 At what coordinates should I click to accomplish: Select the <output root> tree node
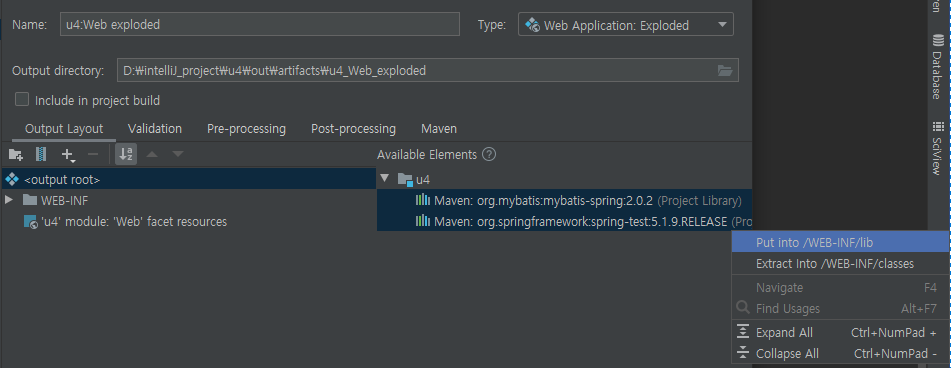point(189,179)
